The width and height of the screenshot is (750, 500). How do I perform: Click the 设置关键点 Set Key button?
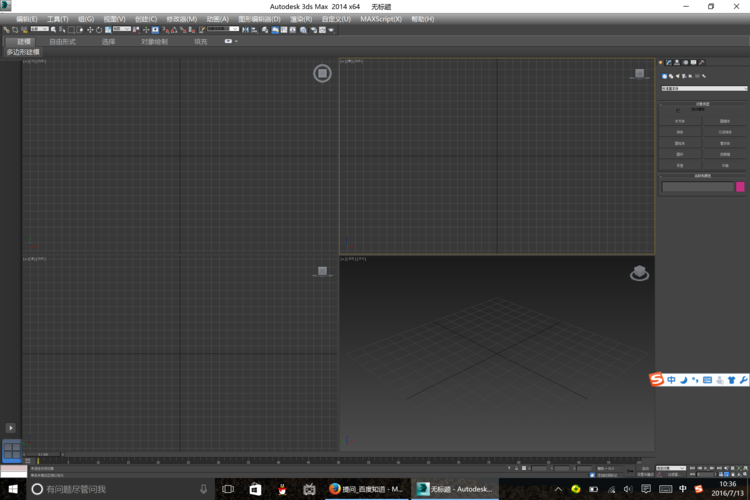click(645, 474)
